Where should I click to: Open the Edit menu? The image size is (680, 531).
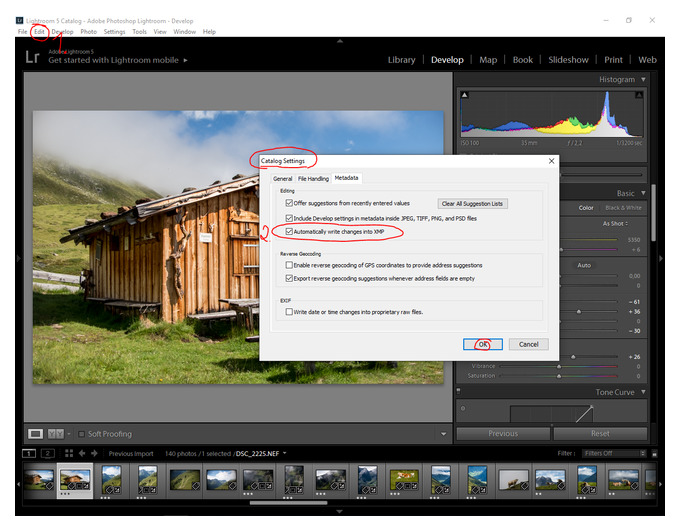click(39, 32)
